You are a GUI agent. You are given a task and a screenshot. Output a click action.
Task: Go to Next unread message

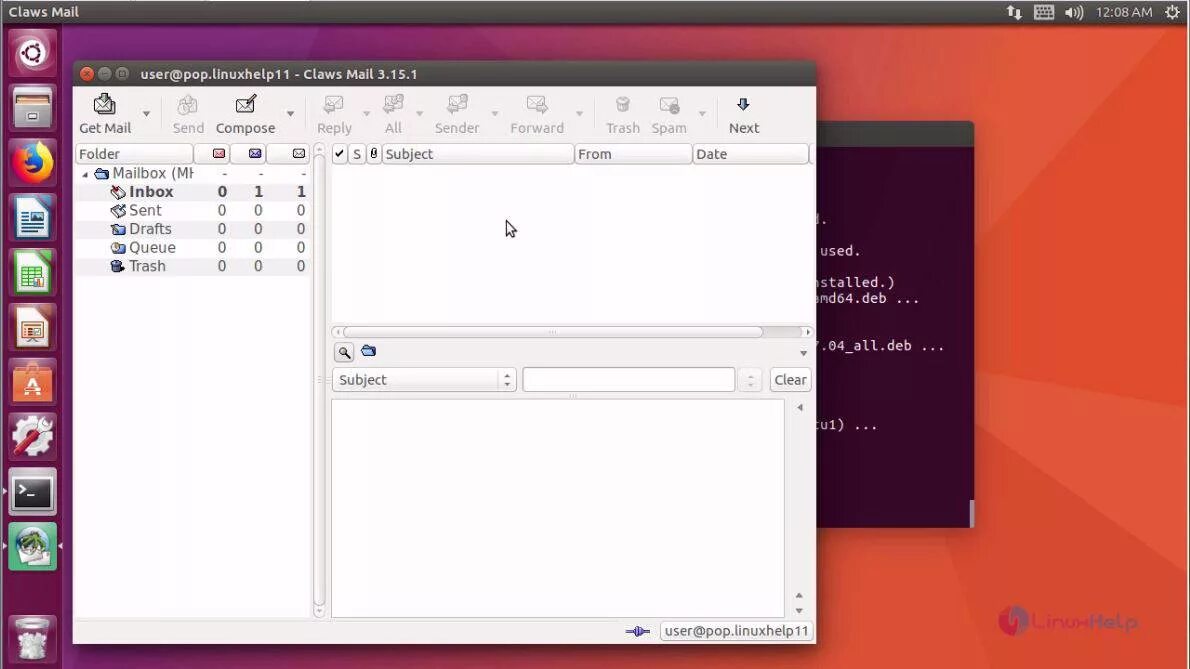tap(744, 114)
